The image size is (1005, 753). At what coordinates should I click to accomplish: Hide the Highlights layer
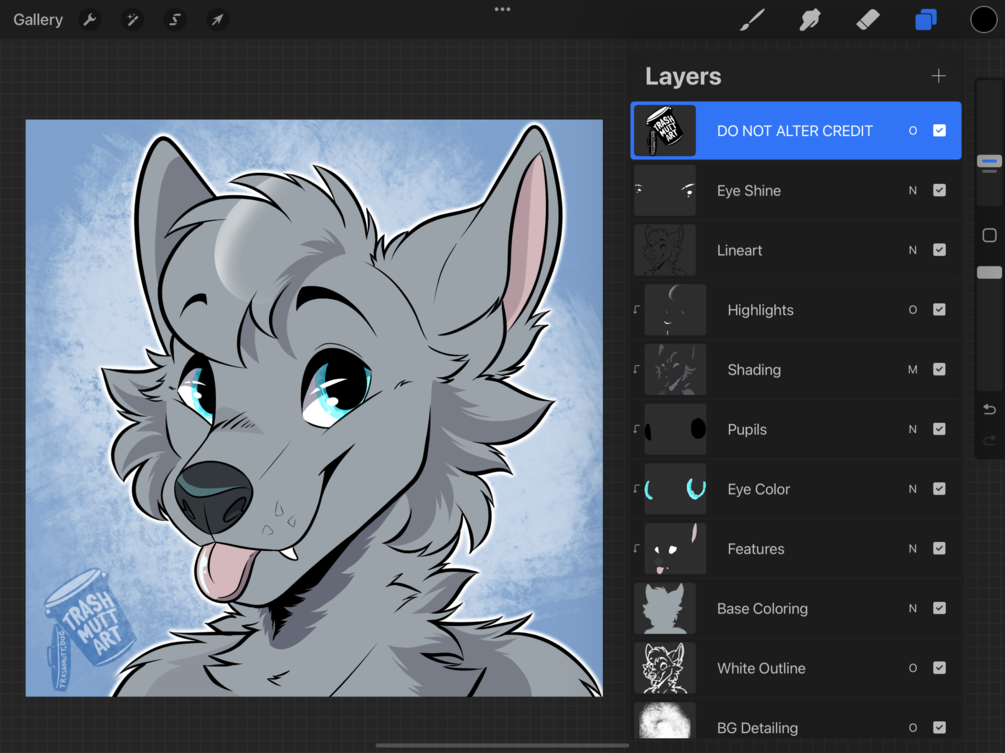(939, 310)
